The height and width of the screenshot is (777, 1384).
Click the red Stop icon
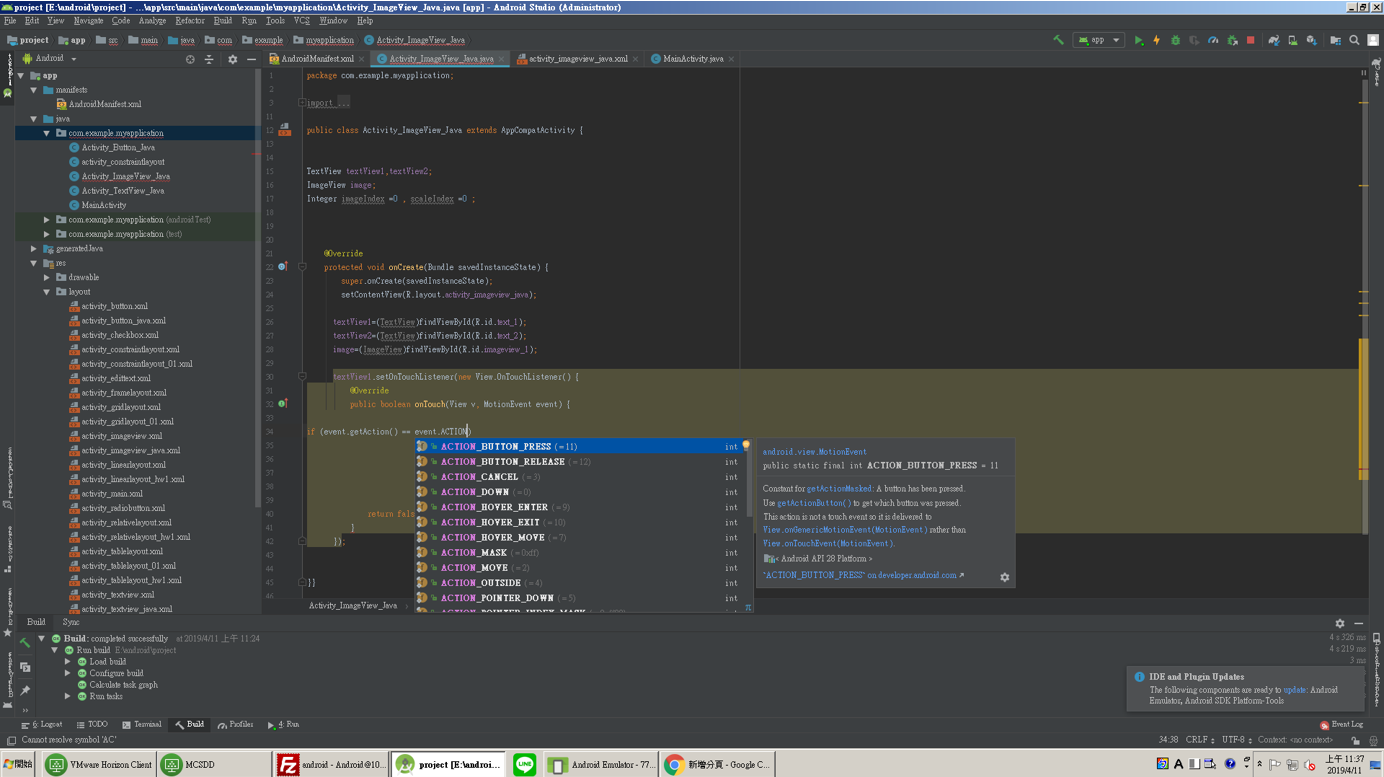(x=1250, y=40)
